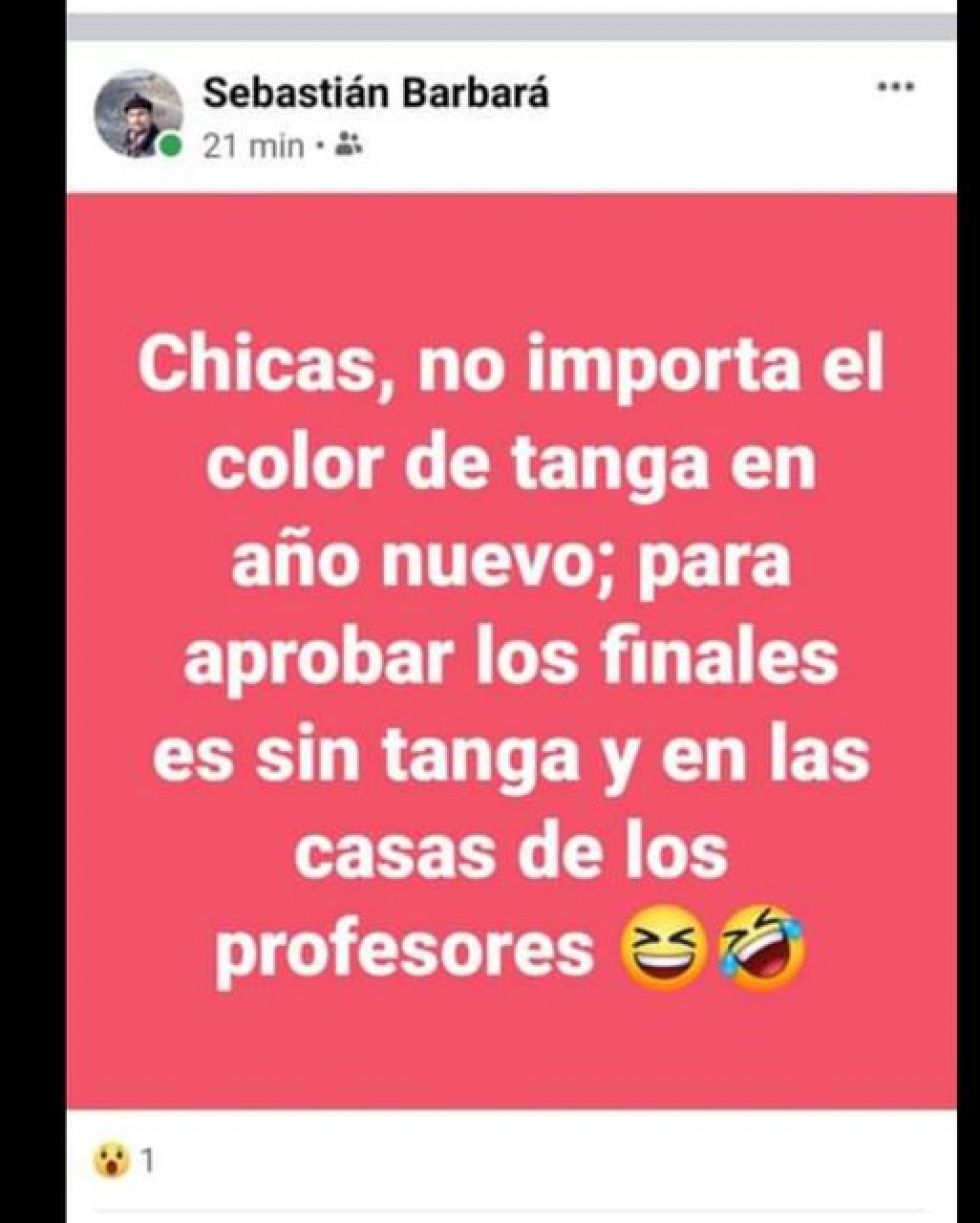View who reacted via count 1
The width and height of the screenshot is (980, 1223).
(148, 1162)
